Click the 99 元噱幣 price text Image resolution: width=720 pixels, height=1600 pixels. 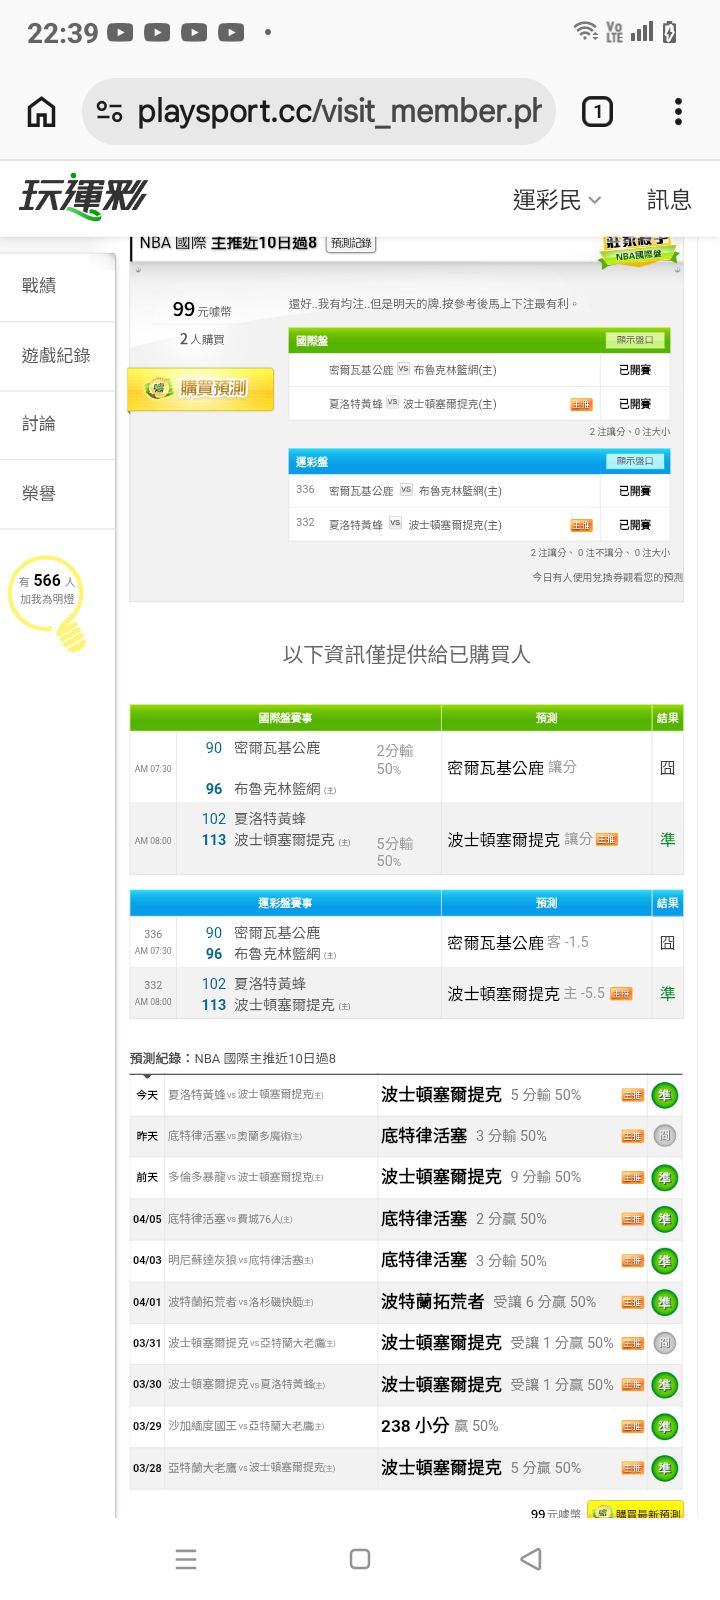(x=202, y=310)
